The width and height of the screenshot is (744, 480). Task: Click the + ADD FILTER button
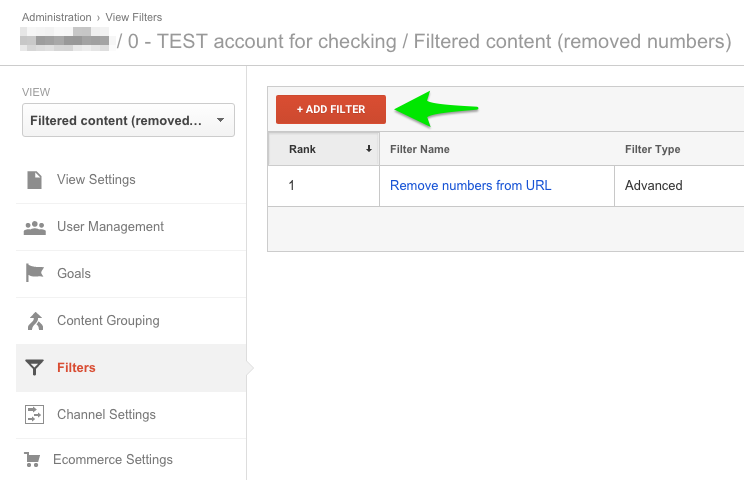tap(331, 109)
